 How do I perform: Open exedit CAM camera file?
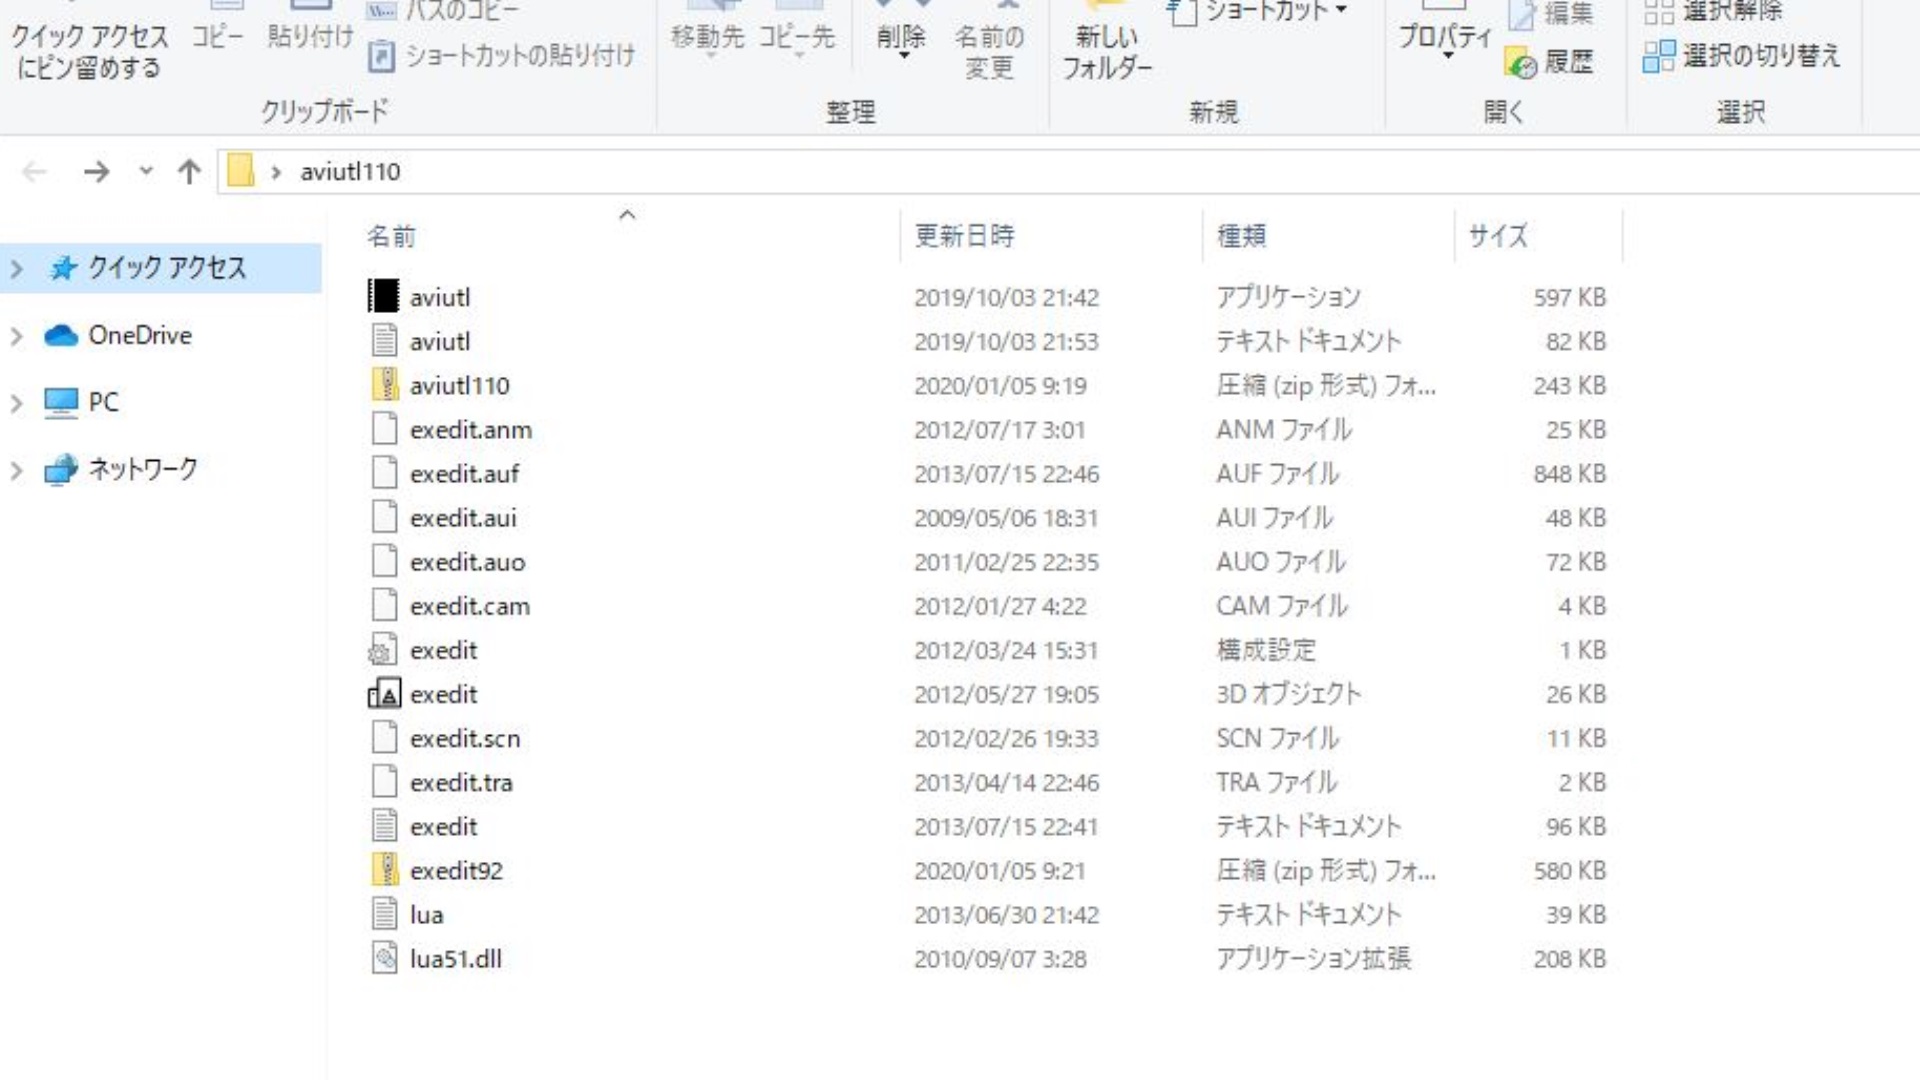(x=468, y=605)
